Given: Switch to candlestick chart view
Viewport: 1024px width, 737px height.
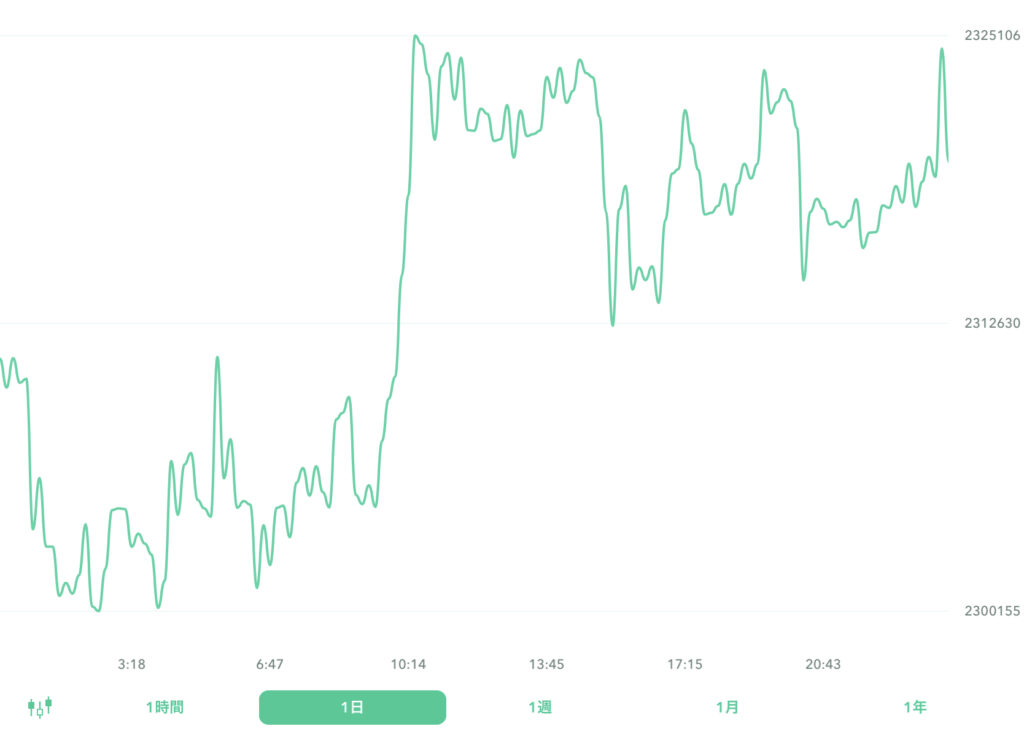Looking at the screenshot, I should coord(40,707).
